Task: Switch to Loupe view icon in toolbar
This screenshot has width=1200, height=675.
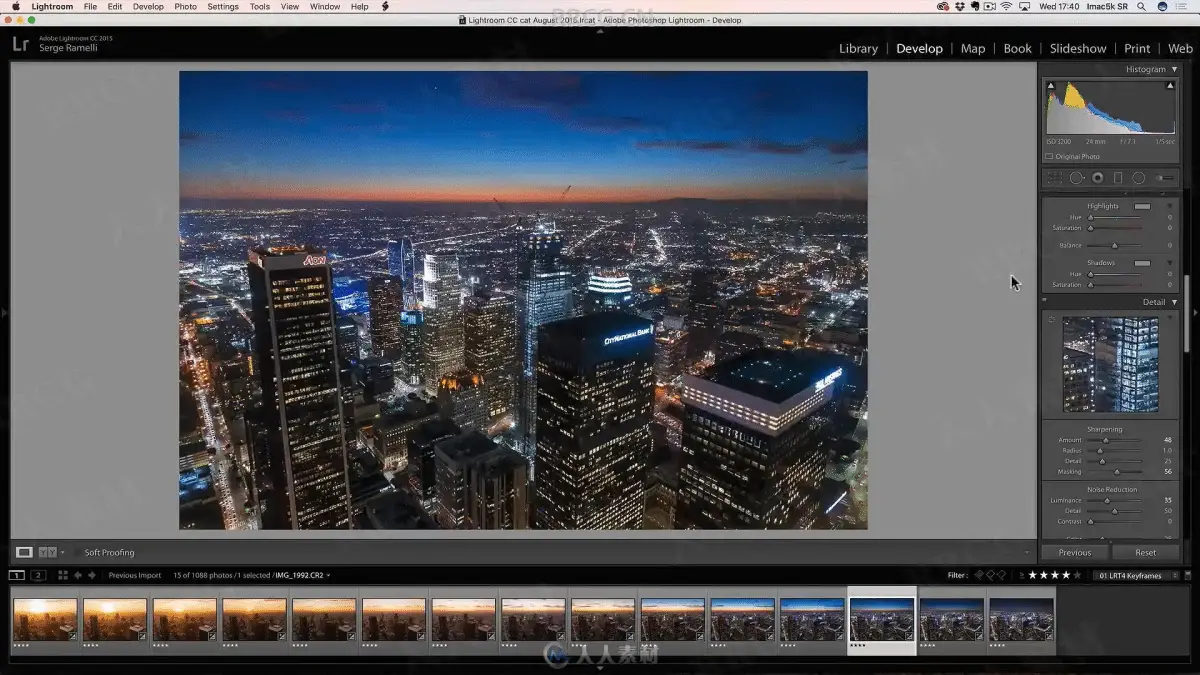Action: [24, 552]
